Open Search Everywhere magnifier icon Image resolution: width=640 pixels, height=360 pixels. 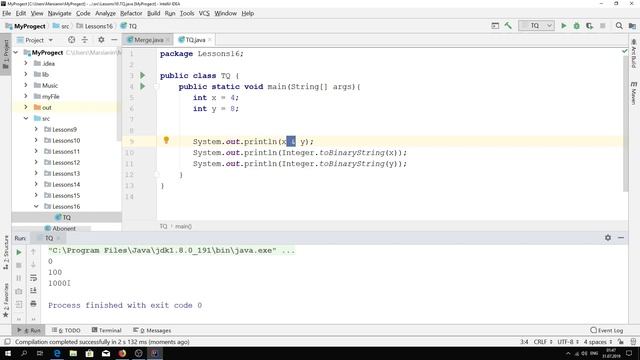click(x=619, y=26)
